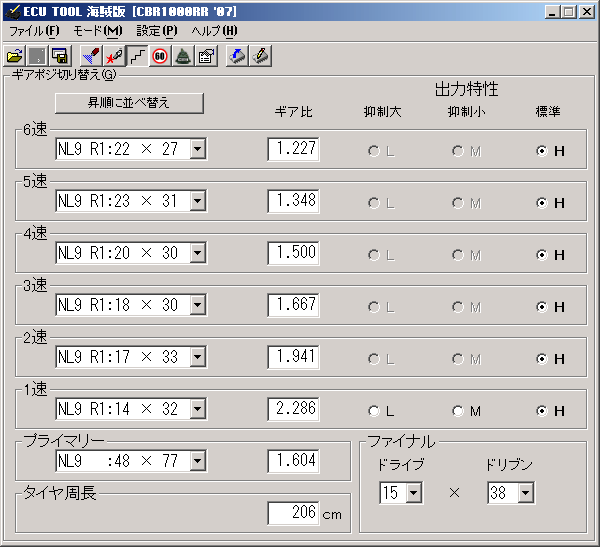Click the read from ECU chip icon
The height and width of the screenshot is (547, 600).
click(238, 56)
